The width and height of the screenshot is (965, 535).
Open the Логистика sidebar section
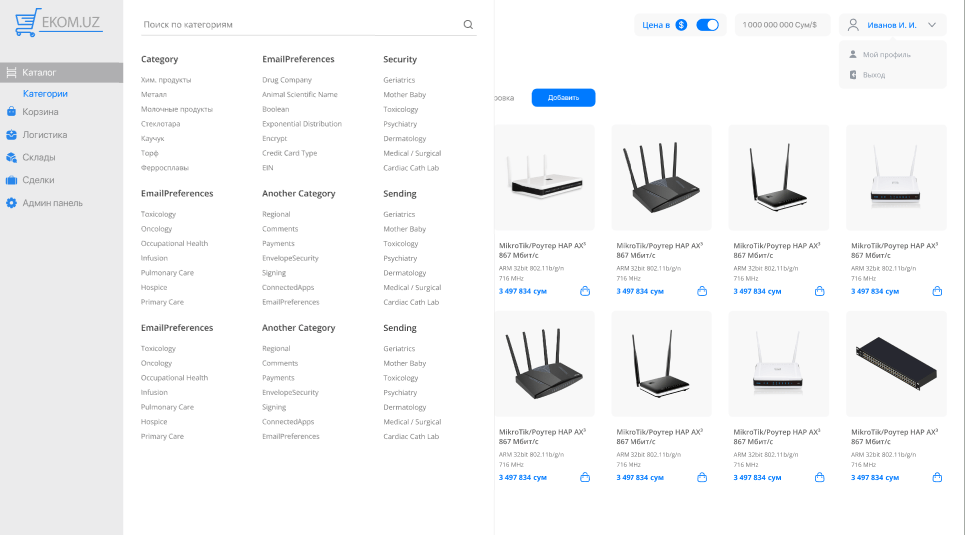[44, 134]
